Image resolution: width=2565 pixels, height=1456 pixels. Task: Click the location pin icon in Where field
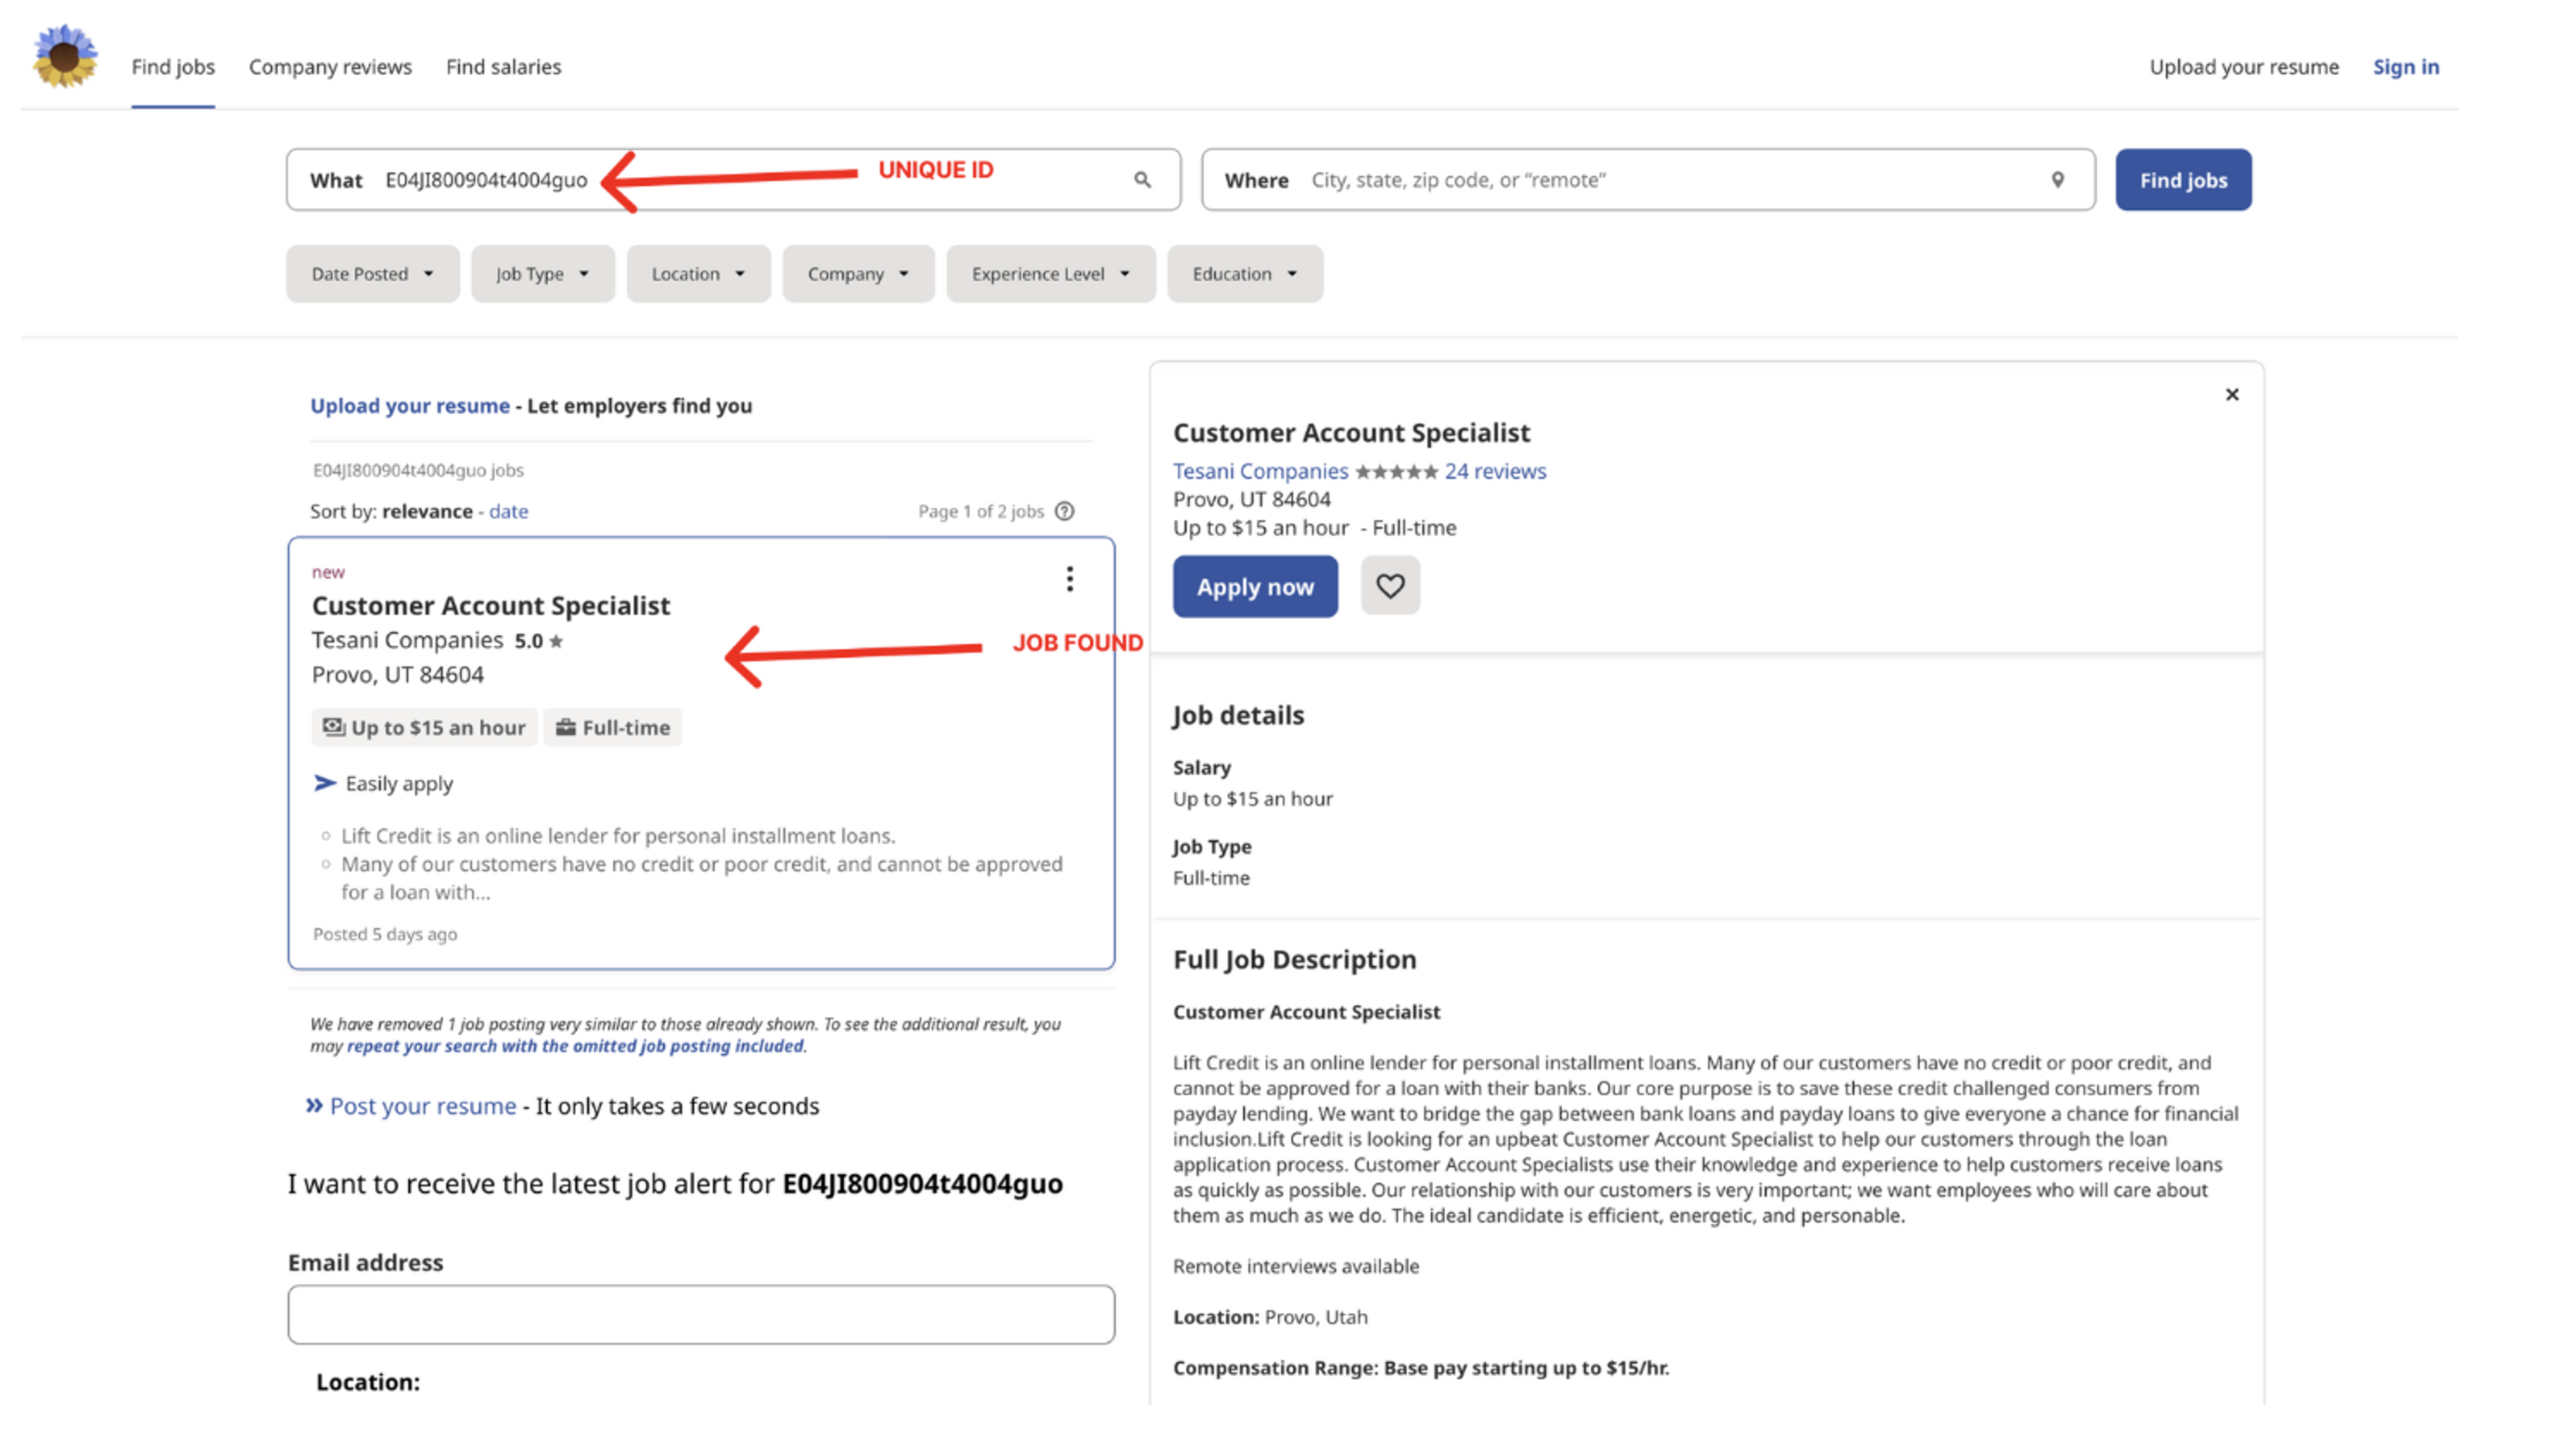pos(2057,180)
